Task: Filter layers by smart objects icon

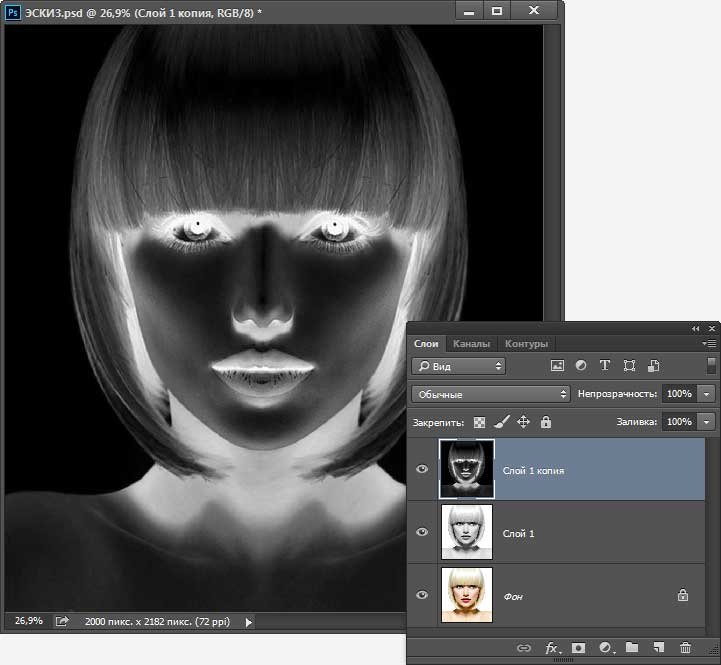Action: pos(653,366)
